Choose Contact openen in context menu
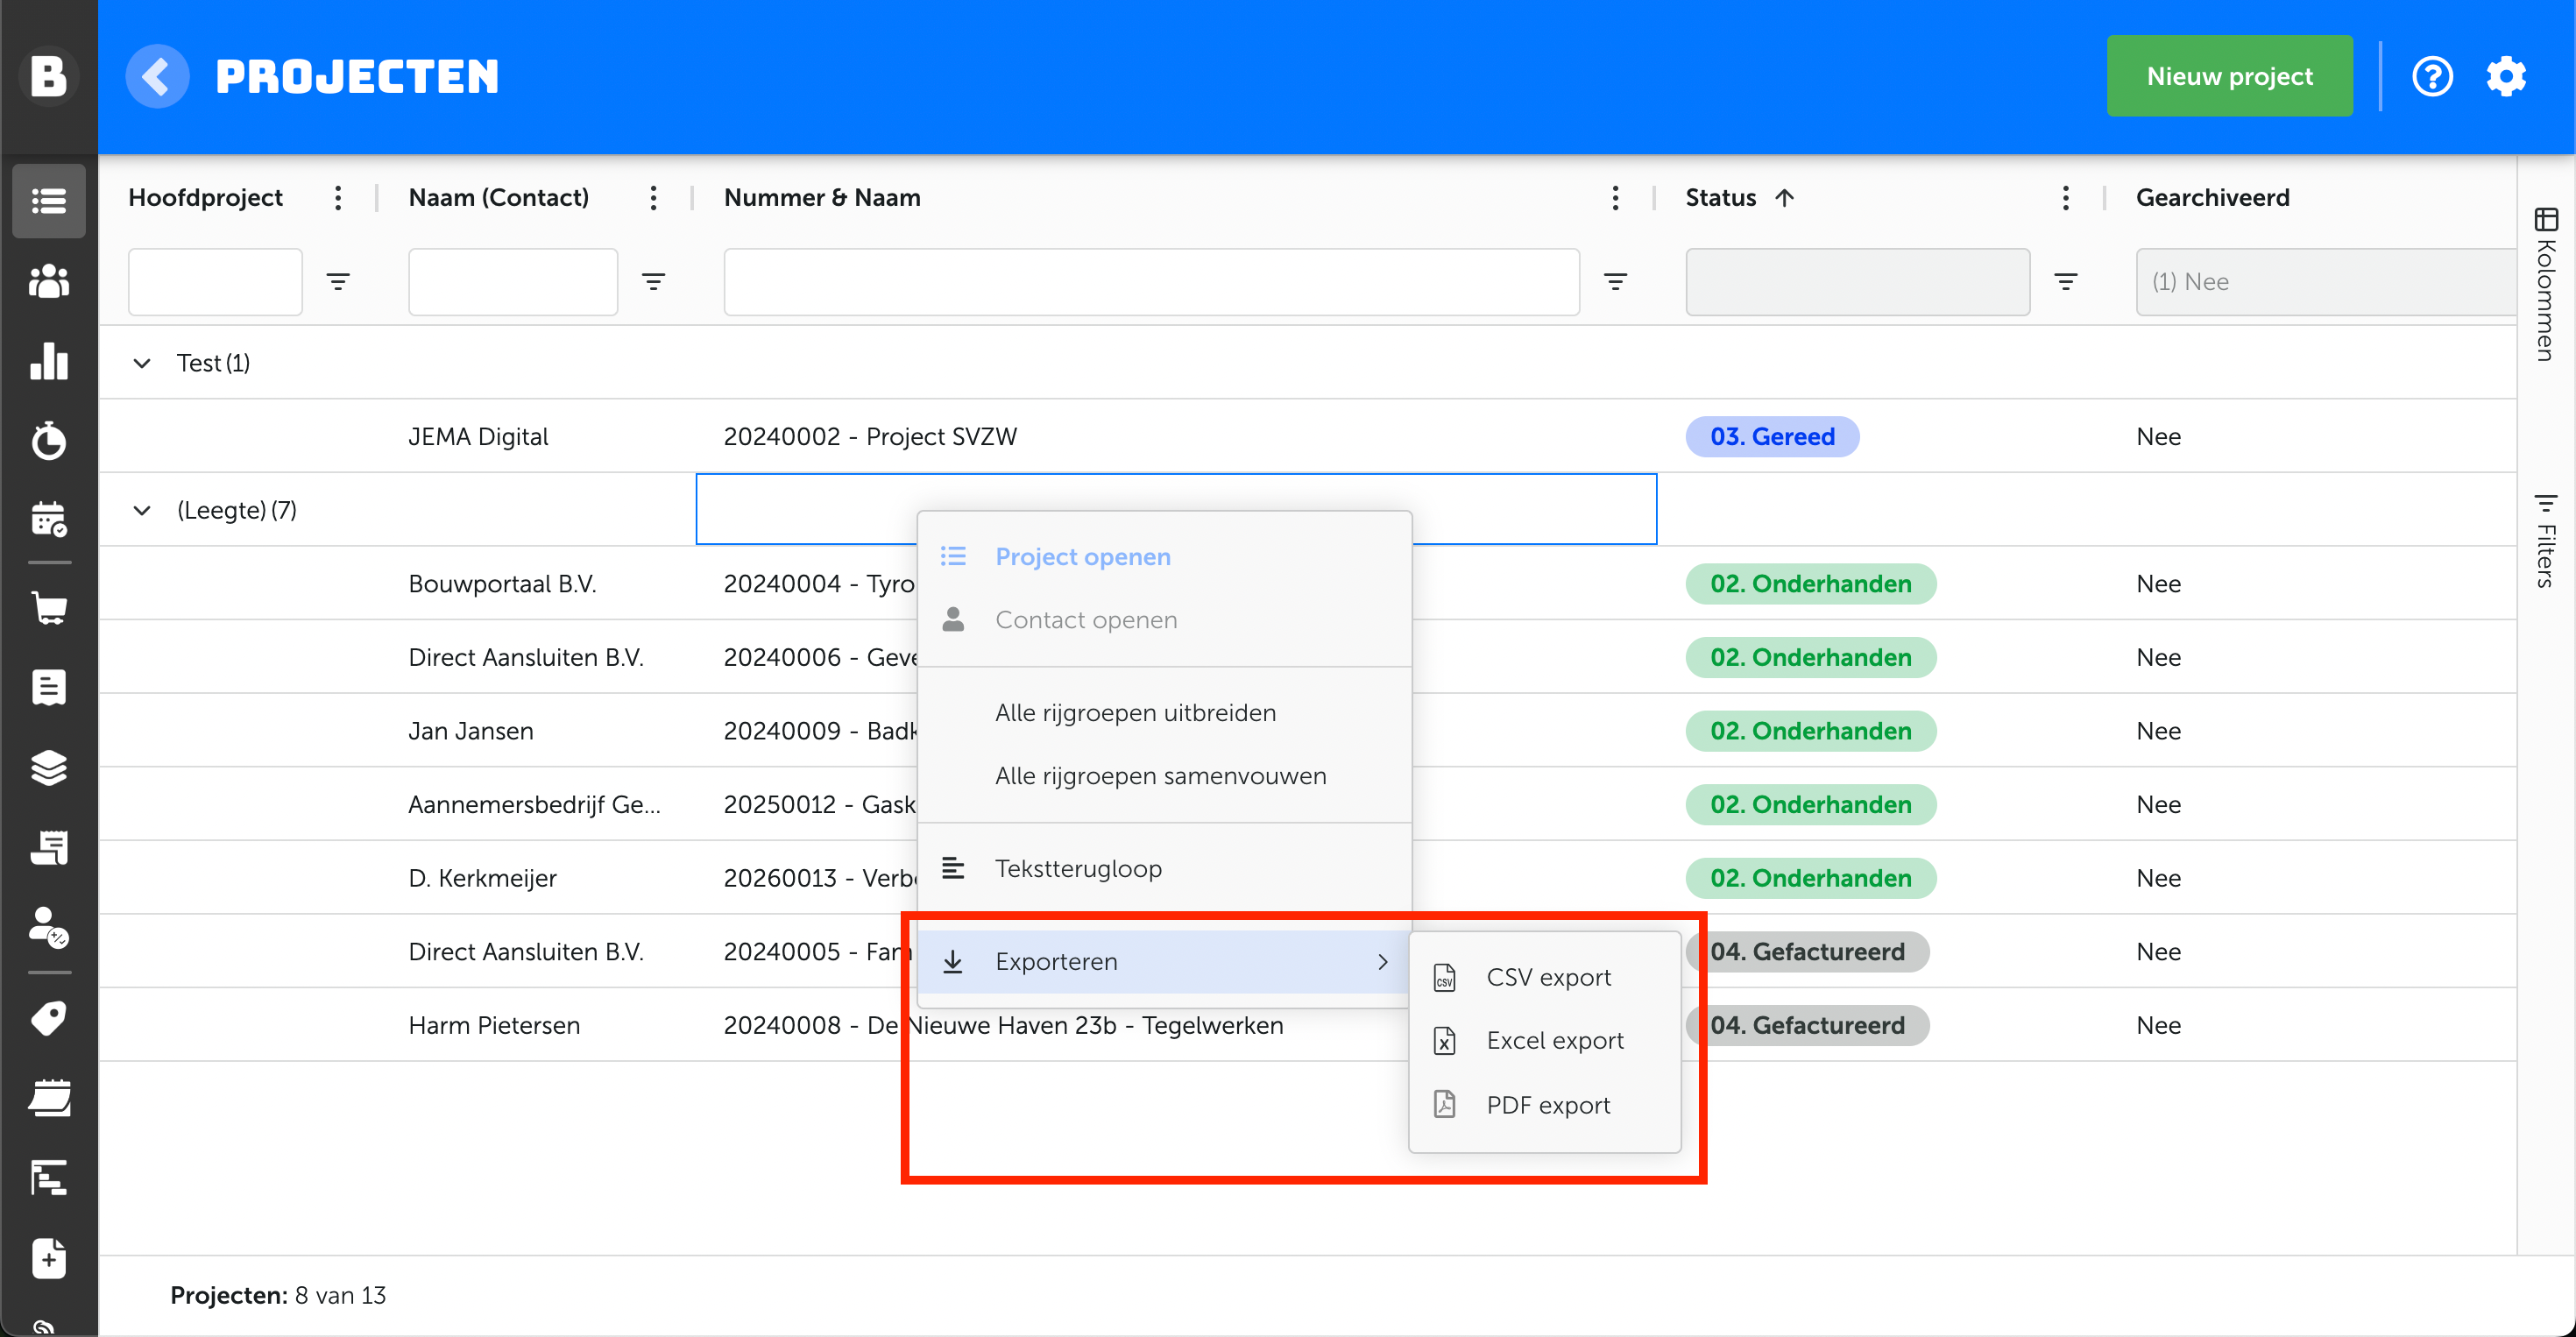Image resolution: width=2576 pixels, height=1337 pixels. [1164, 620]
